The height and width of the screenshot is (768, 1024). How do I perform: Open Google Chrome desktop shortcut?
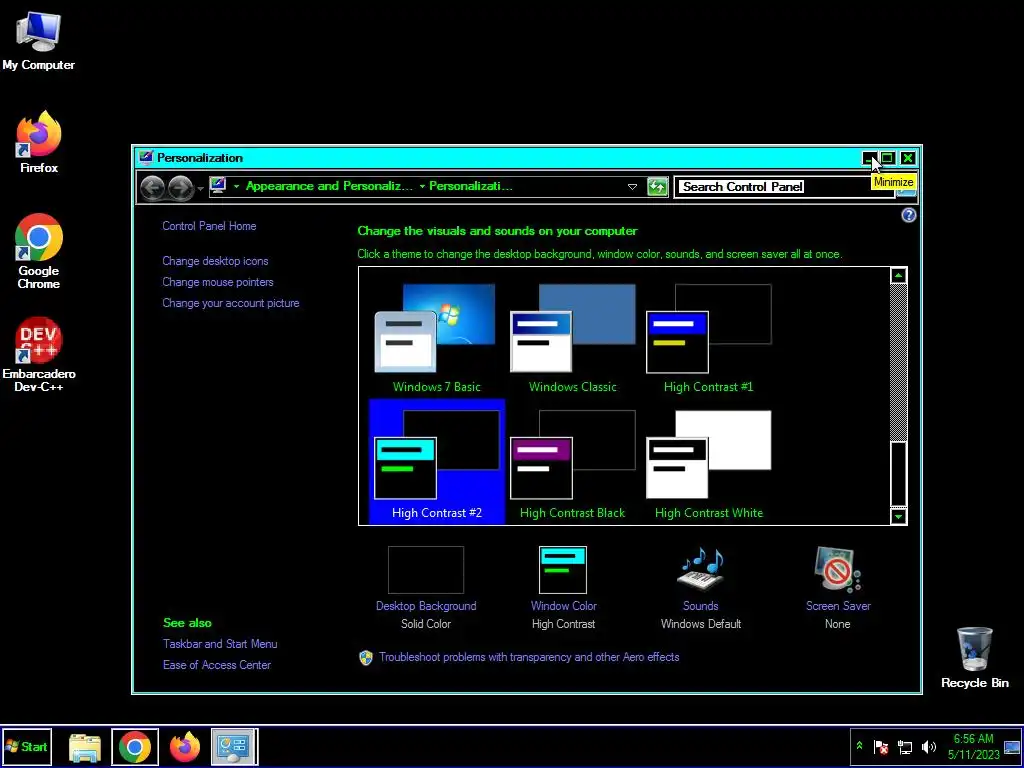click(39, 251)
